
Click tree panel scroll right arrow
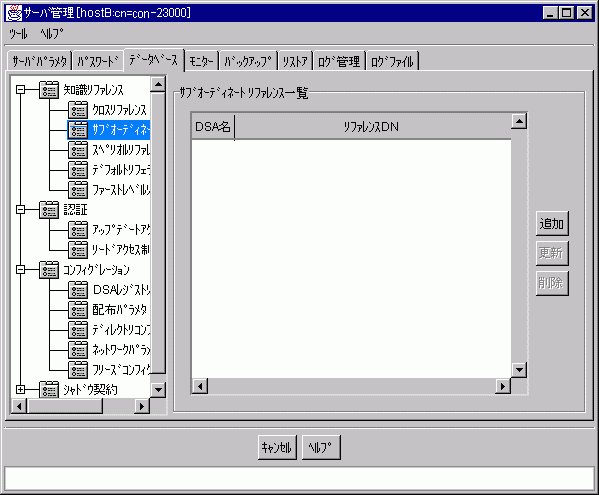[x=142, y=406]
